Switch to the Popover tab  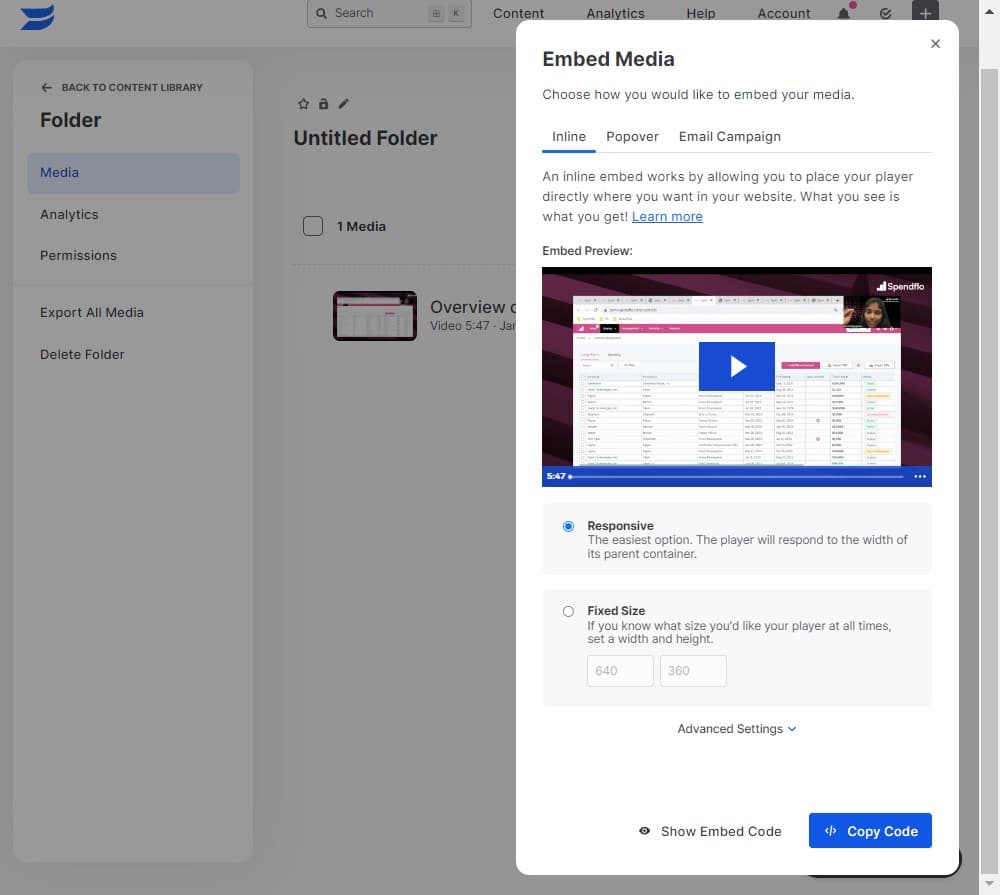[632, 137]
